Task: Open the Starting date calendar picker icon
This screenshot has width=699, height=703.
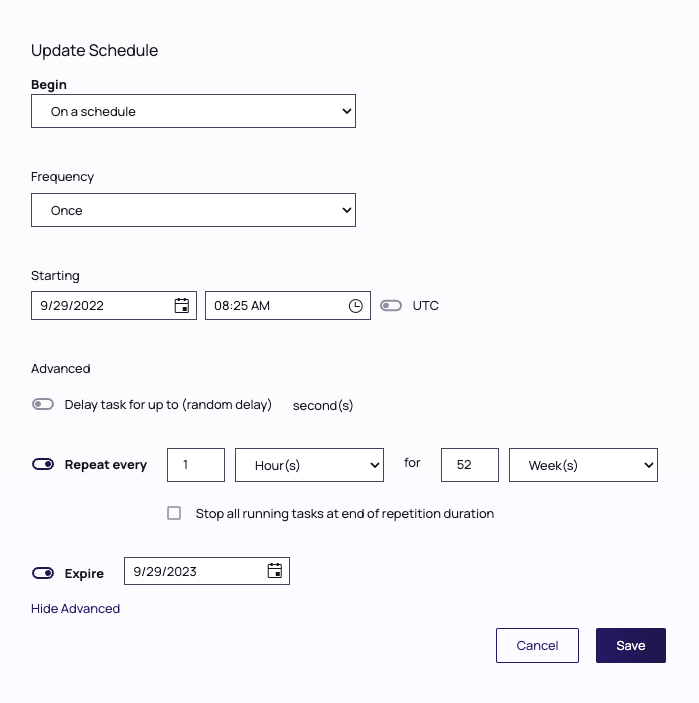Action: pyautogui.click(x=182, y=306)
